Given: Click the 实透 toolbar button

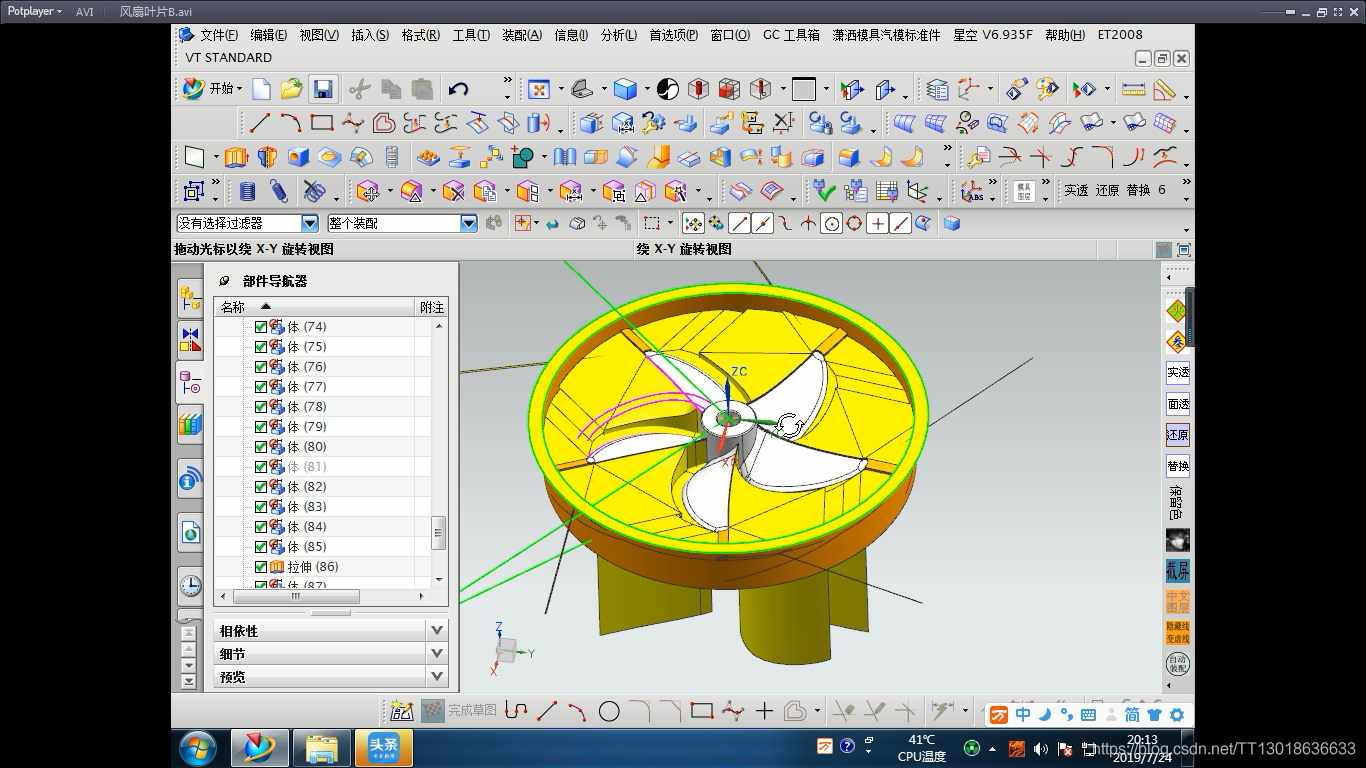Looking at the screenshot, I should 1076,190.
